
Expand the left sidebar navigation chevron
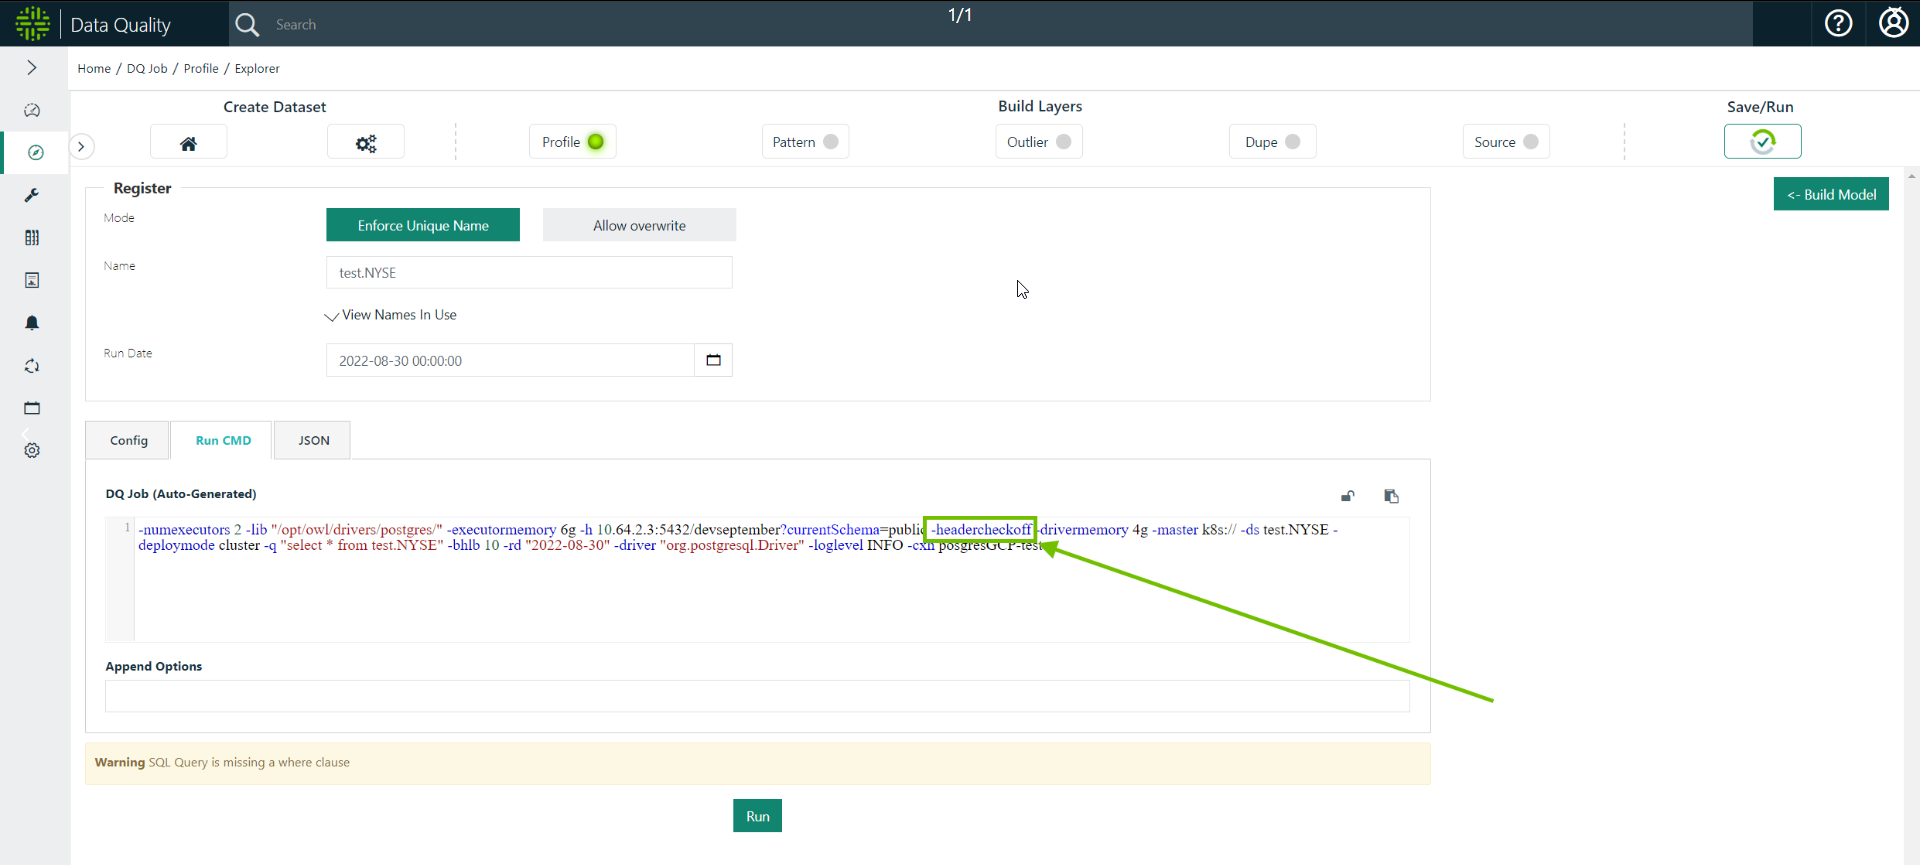click(x=32, y=67)
